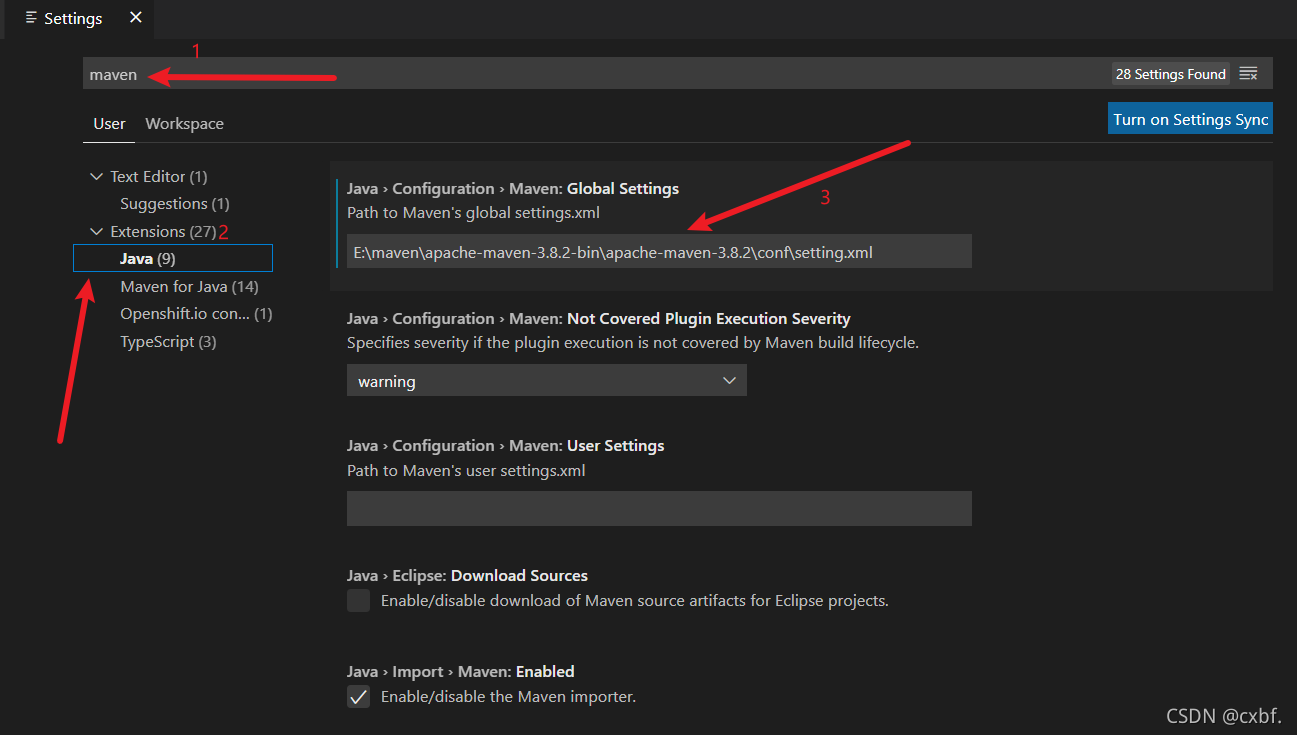1297x735 pixels.
Task: Switch to the Workspace settings tab
Action: pyautogui.click(x=184, y=124)
